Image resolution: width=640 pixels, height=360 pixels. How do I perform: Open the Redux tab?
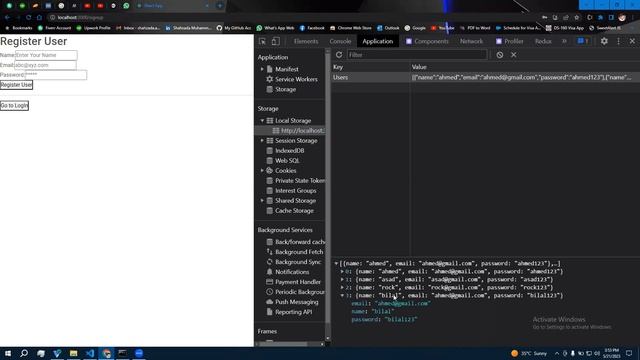543,41
